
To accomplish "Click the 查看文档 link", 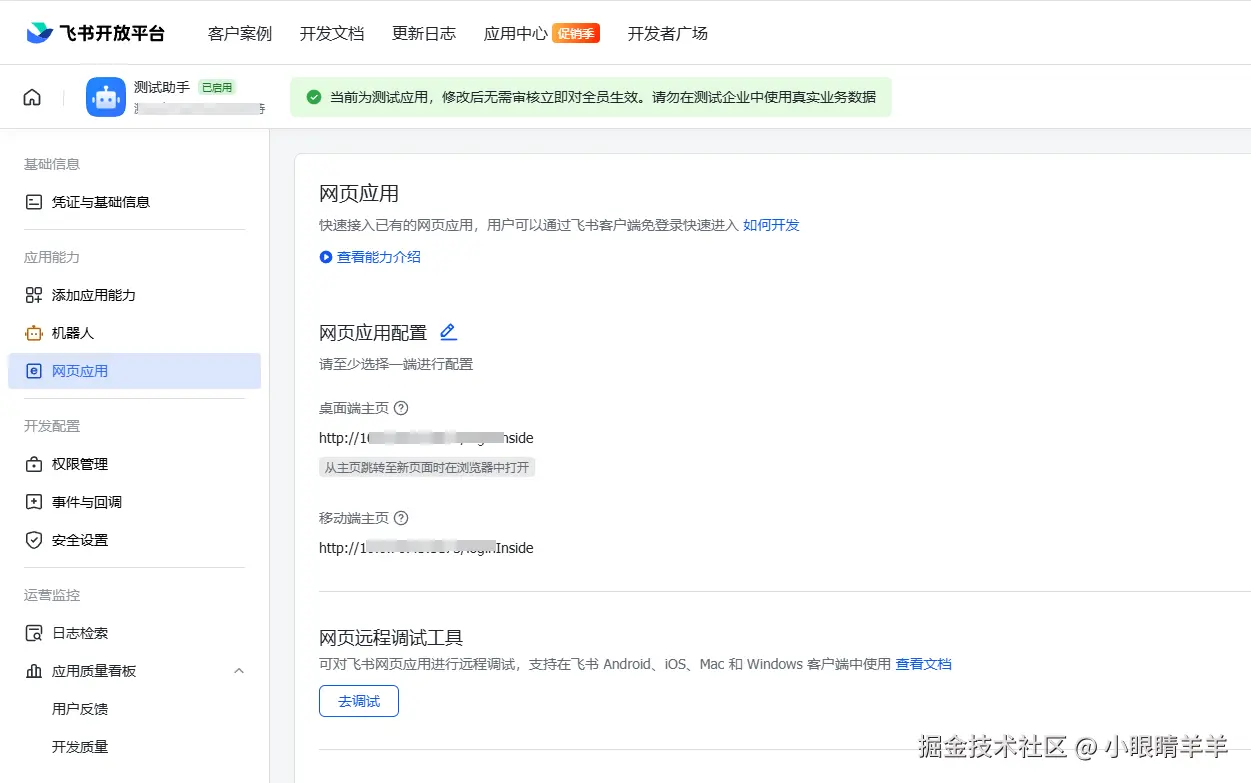I will (x=923, y=664).
